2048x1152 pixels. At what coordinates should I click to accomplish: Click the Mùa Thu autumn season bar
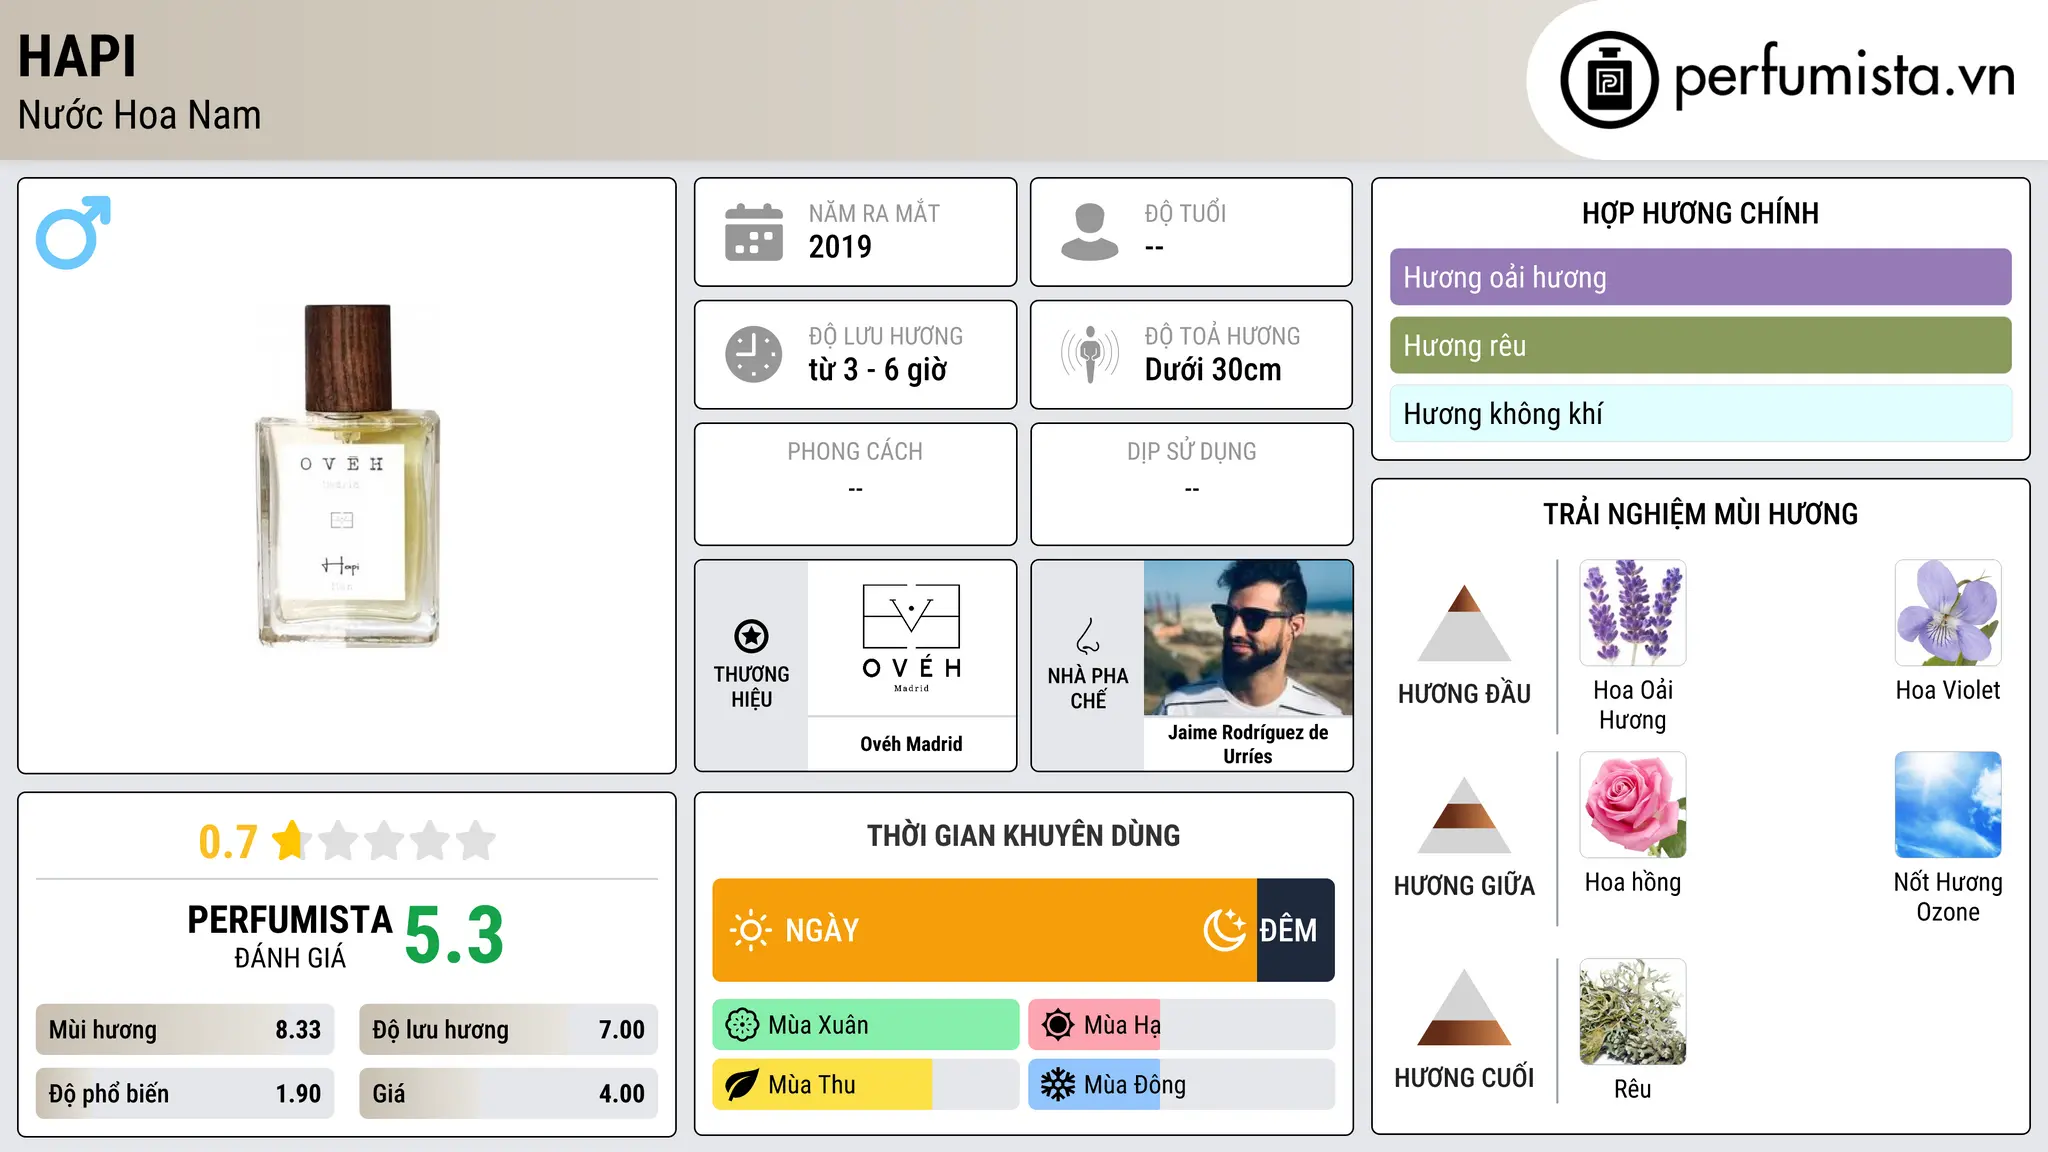coord(866,1085)
